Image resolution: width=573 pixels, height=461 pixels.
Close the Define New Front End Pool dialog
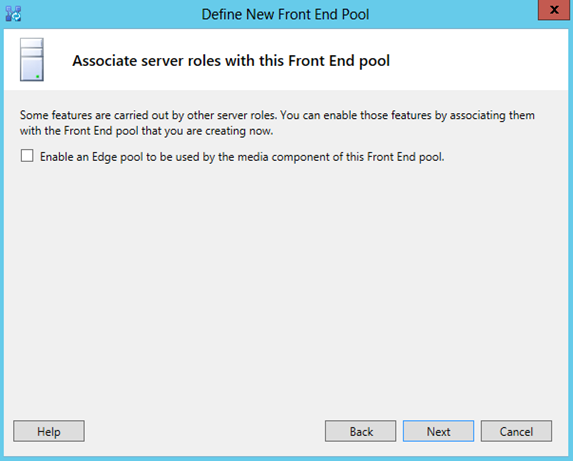554,10
